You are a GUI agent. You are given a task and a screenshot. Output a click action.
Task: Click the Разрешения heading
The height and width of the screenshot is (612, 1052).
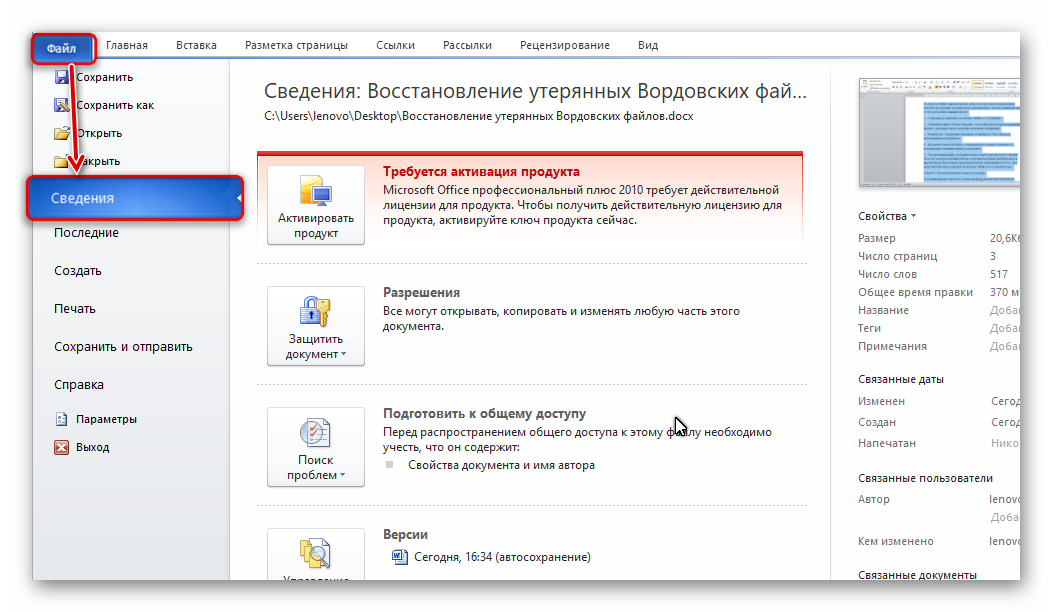421,293
